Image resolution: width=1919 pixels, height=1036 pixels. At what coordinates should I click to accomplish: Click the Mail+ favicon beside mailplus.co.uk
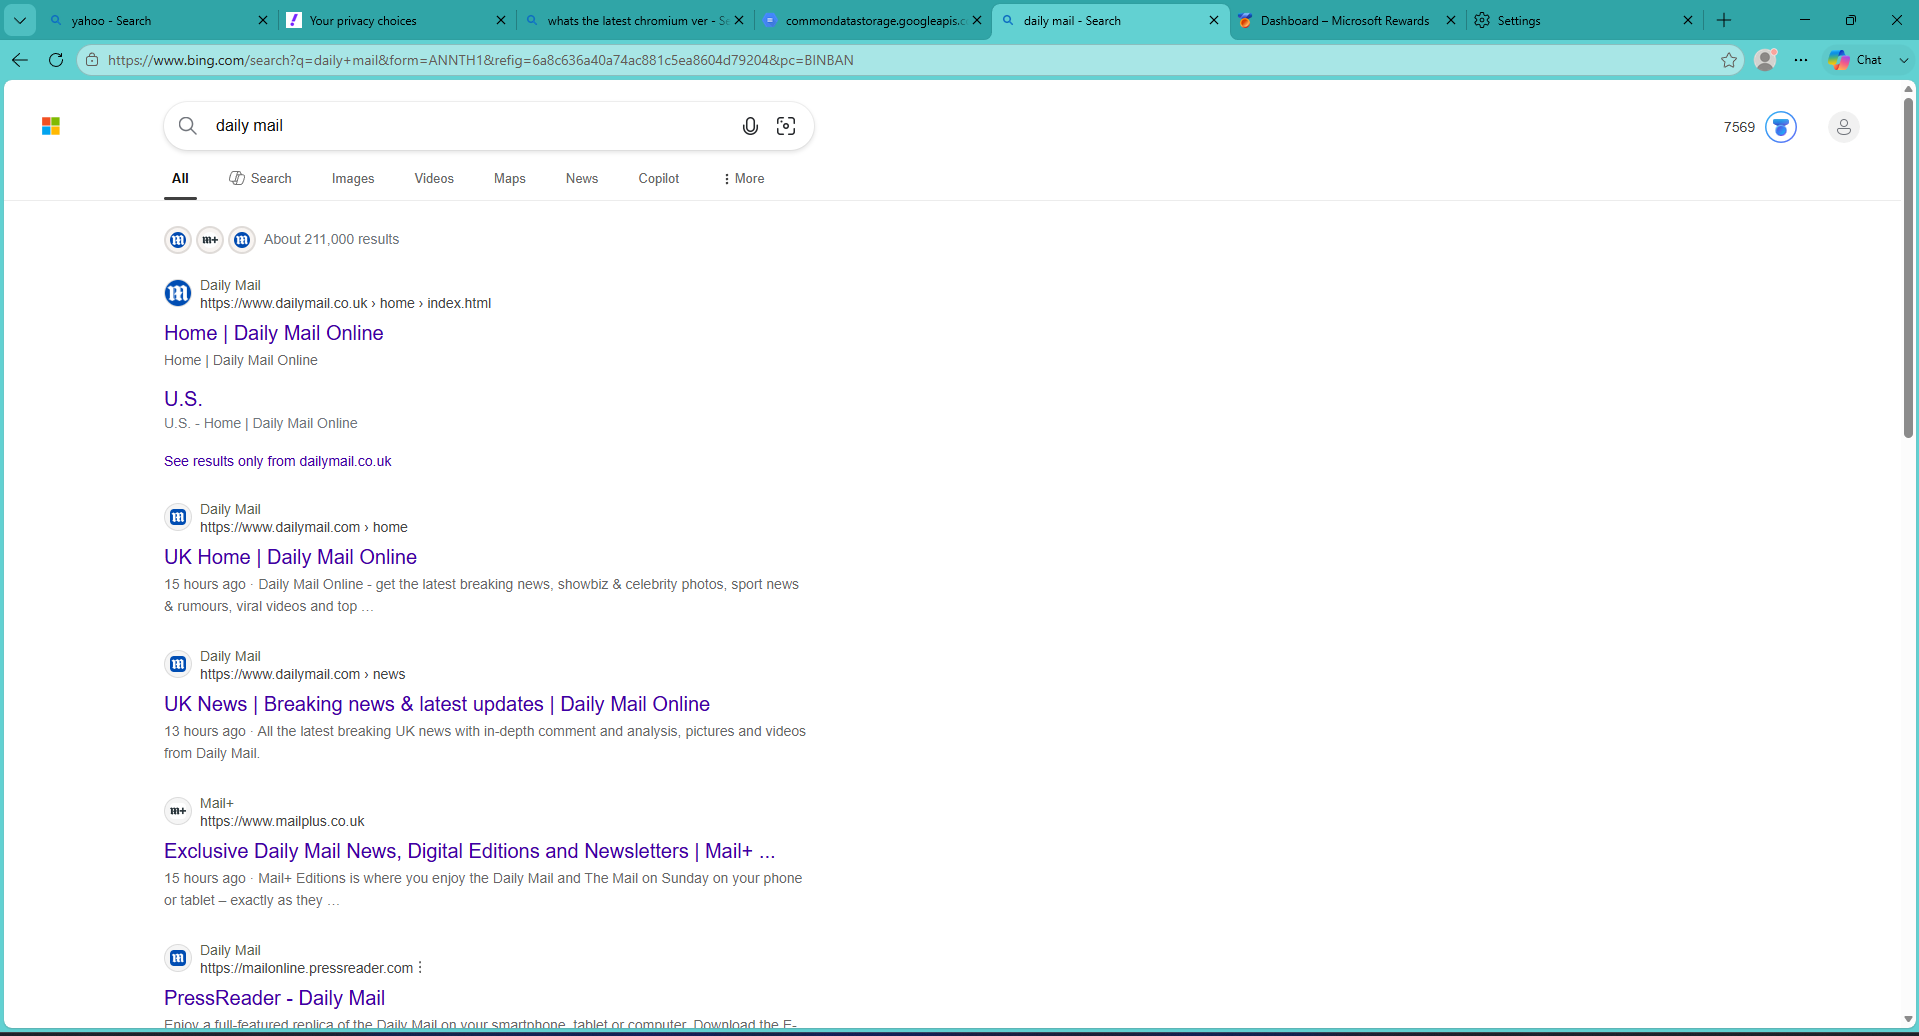pos(178,811)
